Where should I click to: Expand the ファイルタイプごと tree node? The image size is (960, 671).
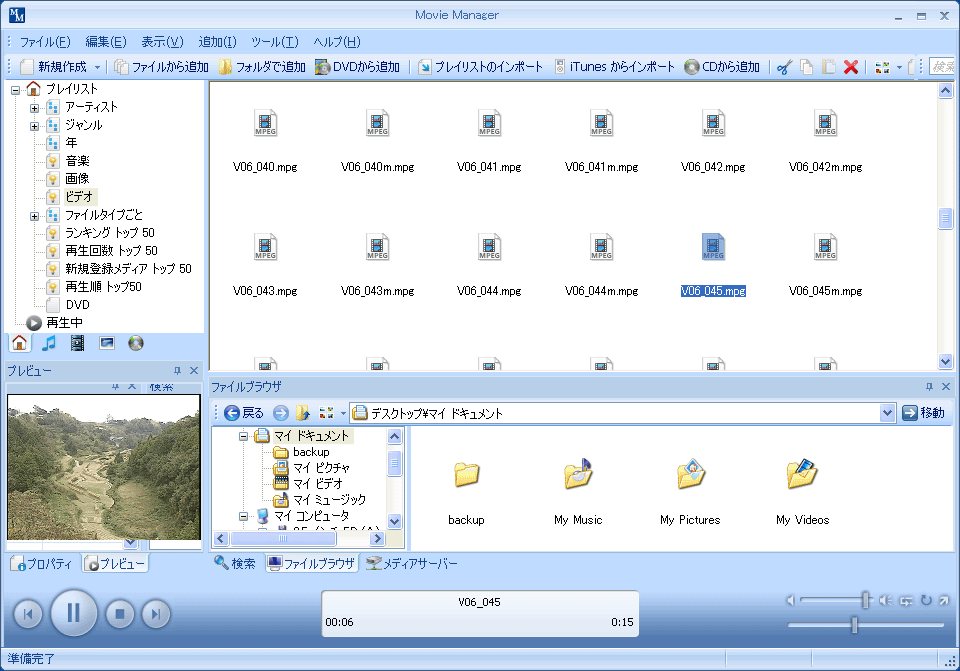point(34,216)
